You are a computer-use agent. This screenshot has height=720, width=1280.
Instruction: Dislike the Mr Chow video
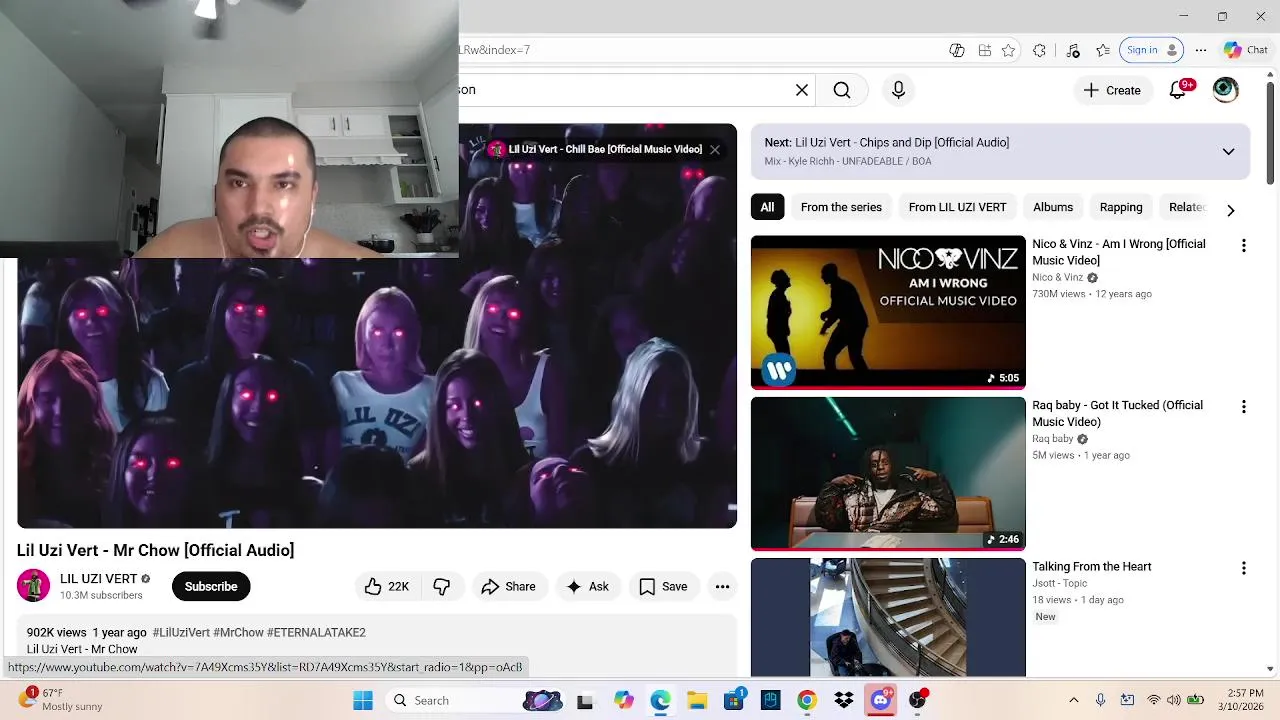(x=441, y=587)
